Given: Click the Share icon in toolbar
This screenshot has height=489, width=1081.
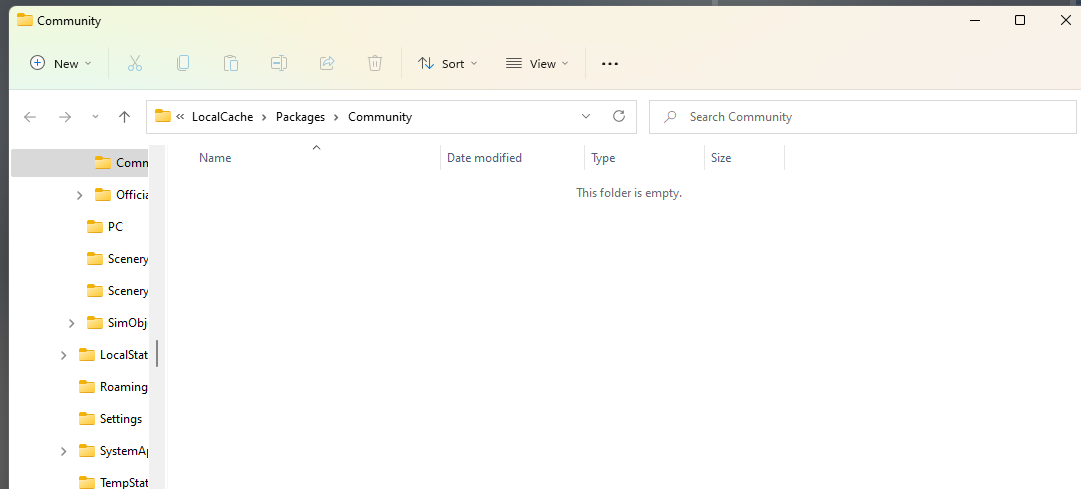Looking at the screenshot, I should 327,63.
